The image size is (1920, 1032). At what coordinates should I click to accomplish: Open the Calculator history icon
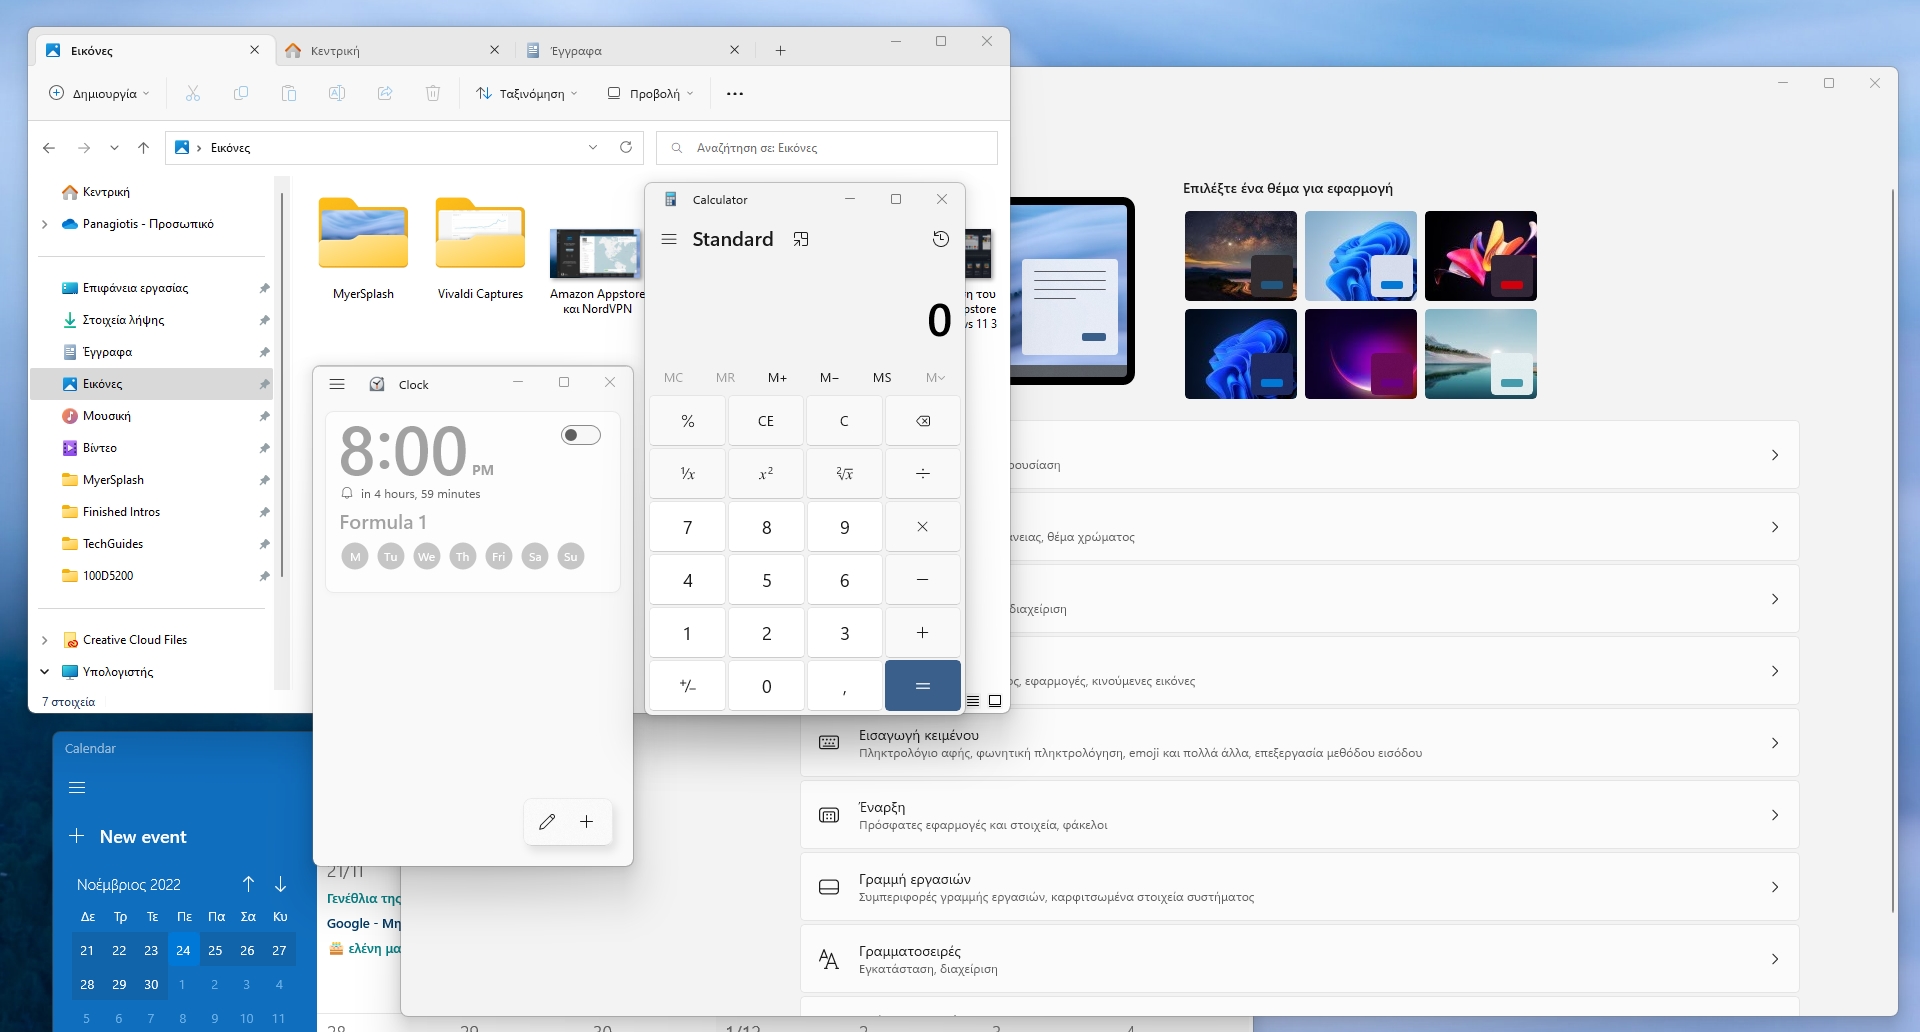point(940,239)
